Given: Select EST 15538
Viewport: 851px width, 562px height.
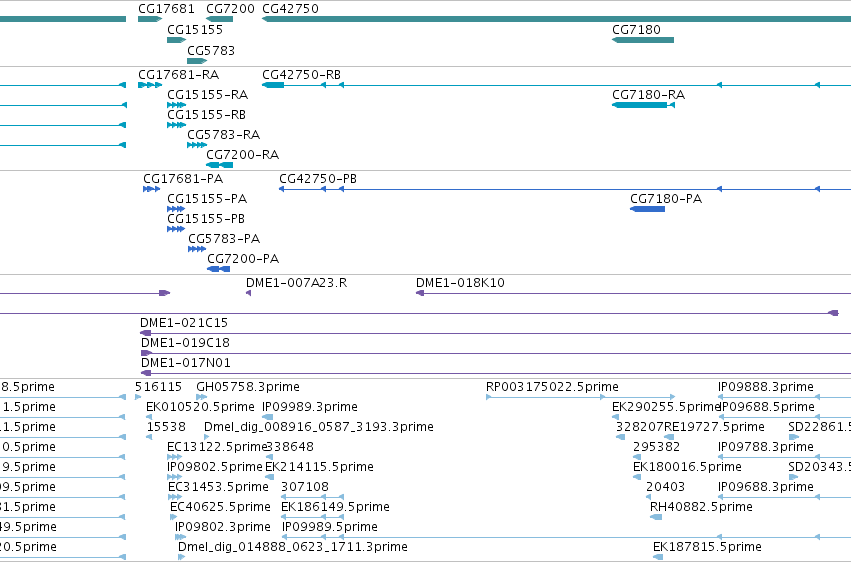Looking at the screenshot, I should [x=149, y=437].
